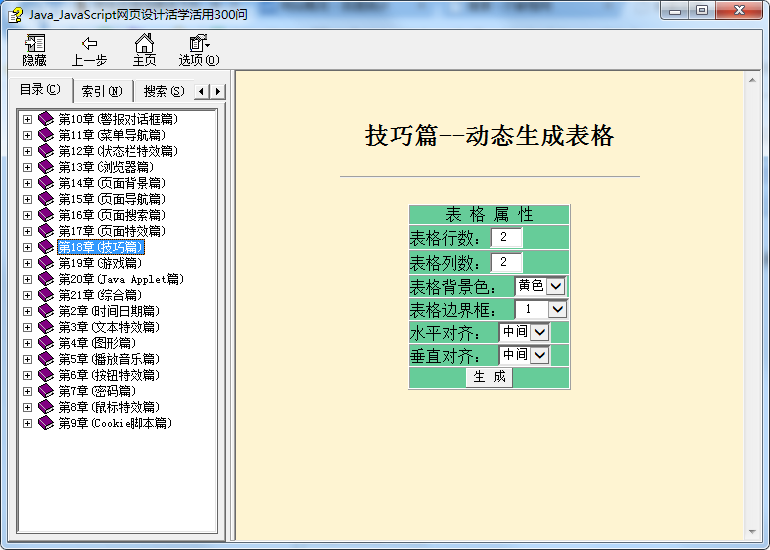The image size is (770, 550).
Task: Expand the 第20章 Java Applet篇 tree node
Action: (28, 279)
